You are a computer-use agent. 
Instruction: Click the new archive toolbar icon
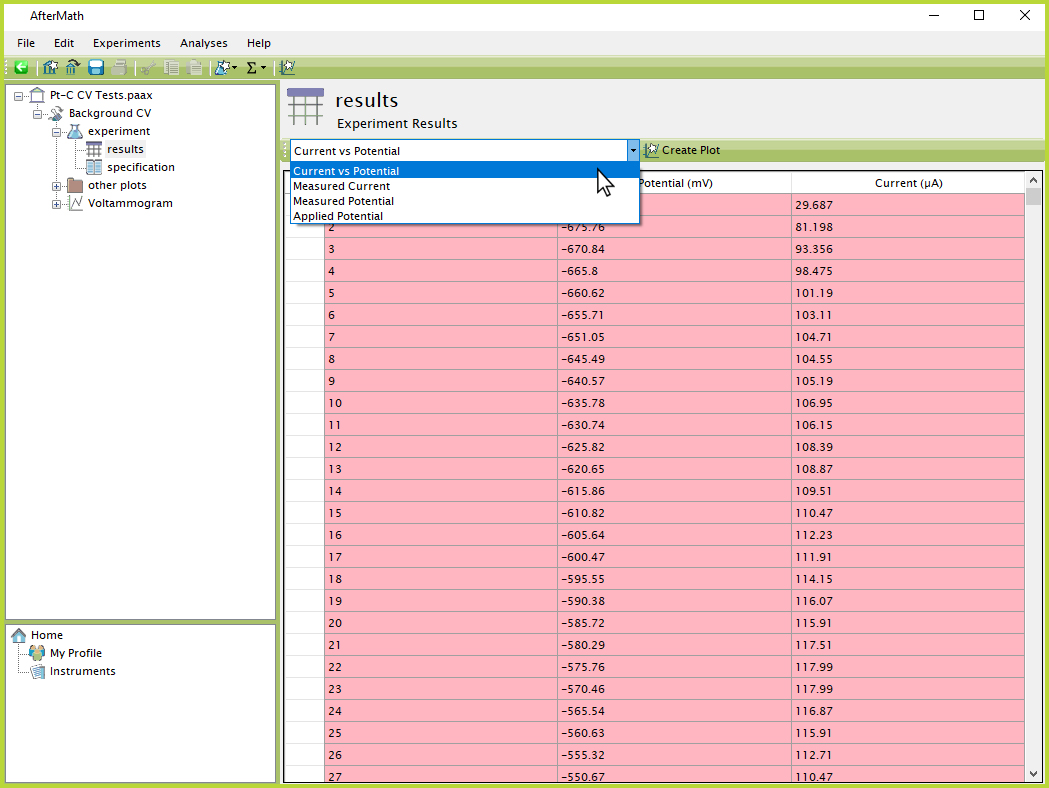coord(50,68)
